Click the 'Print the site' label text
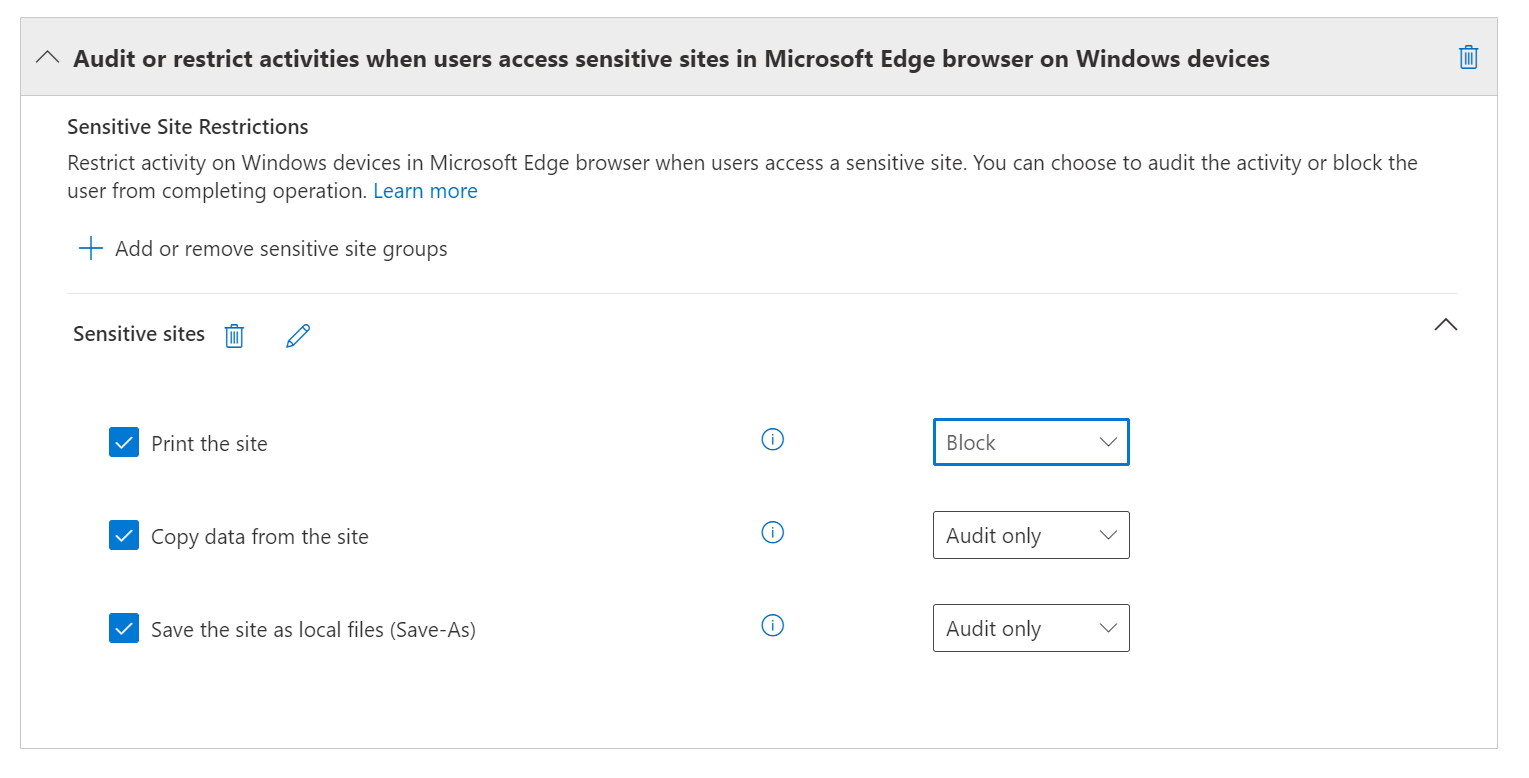The image size is (1529, 778). tap(209, 444)
